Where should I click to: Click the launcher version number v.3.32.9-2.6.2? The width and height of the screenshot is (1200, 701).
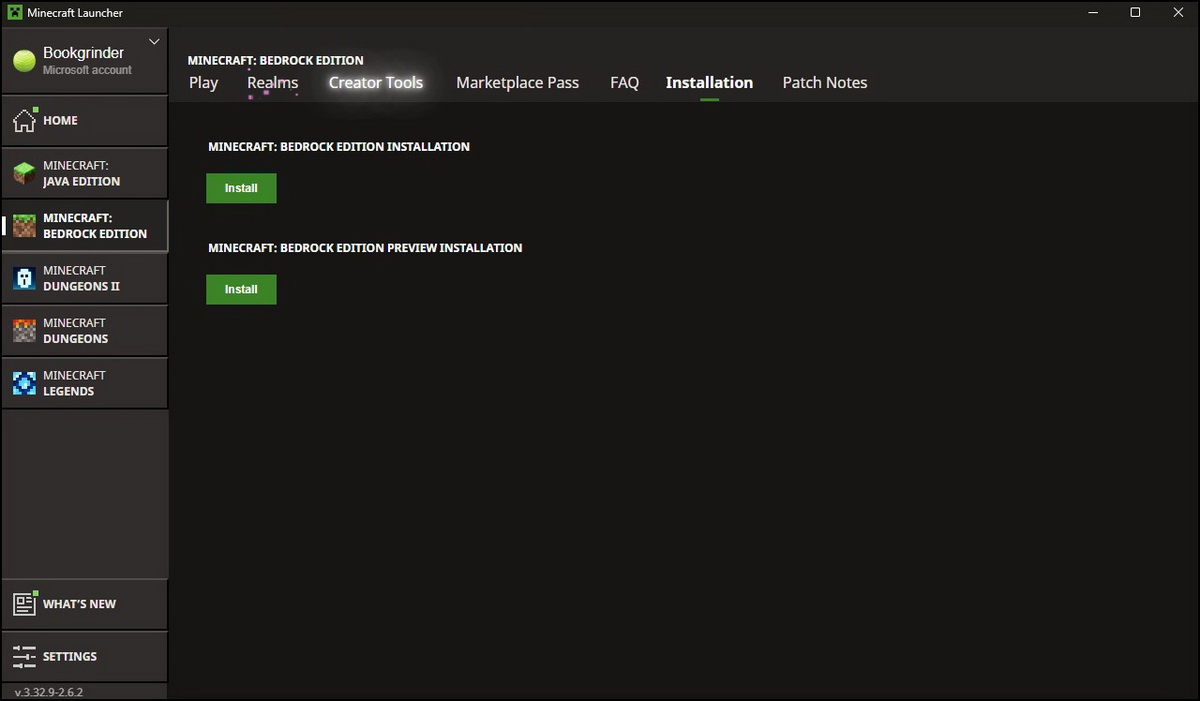(x=49, y=692)
